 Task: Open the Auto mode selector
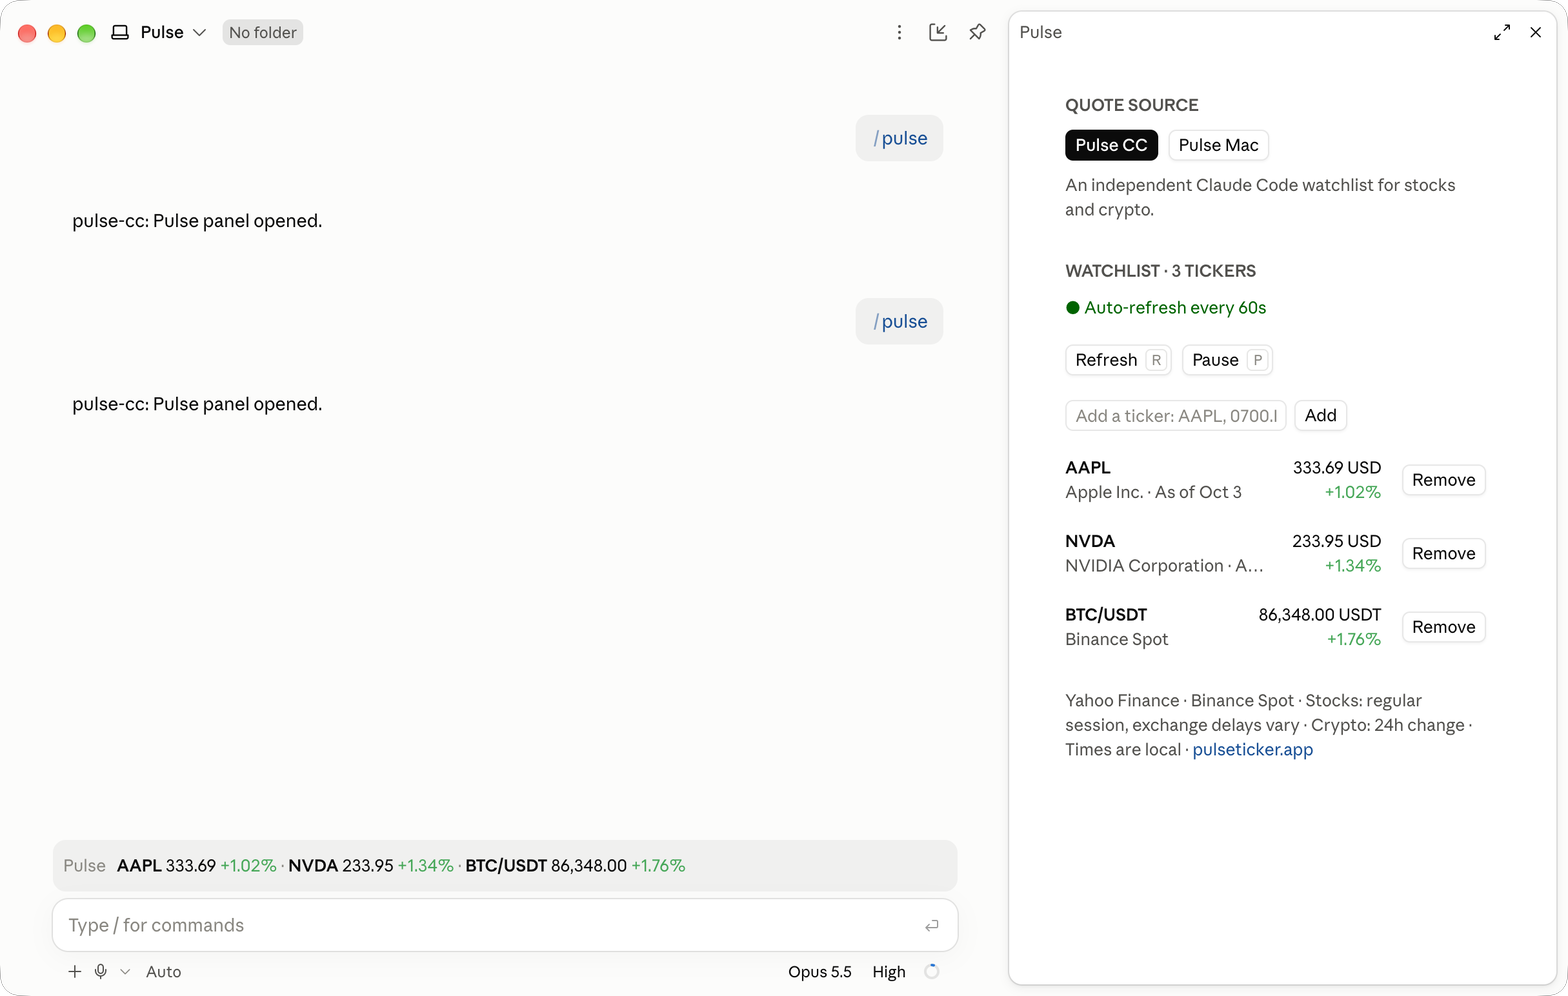pyautogui.click(x=164, y=971)
